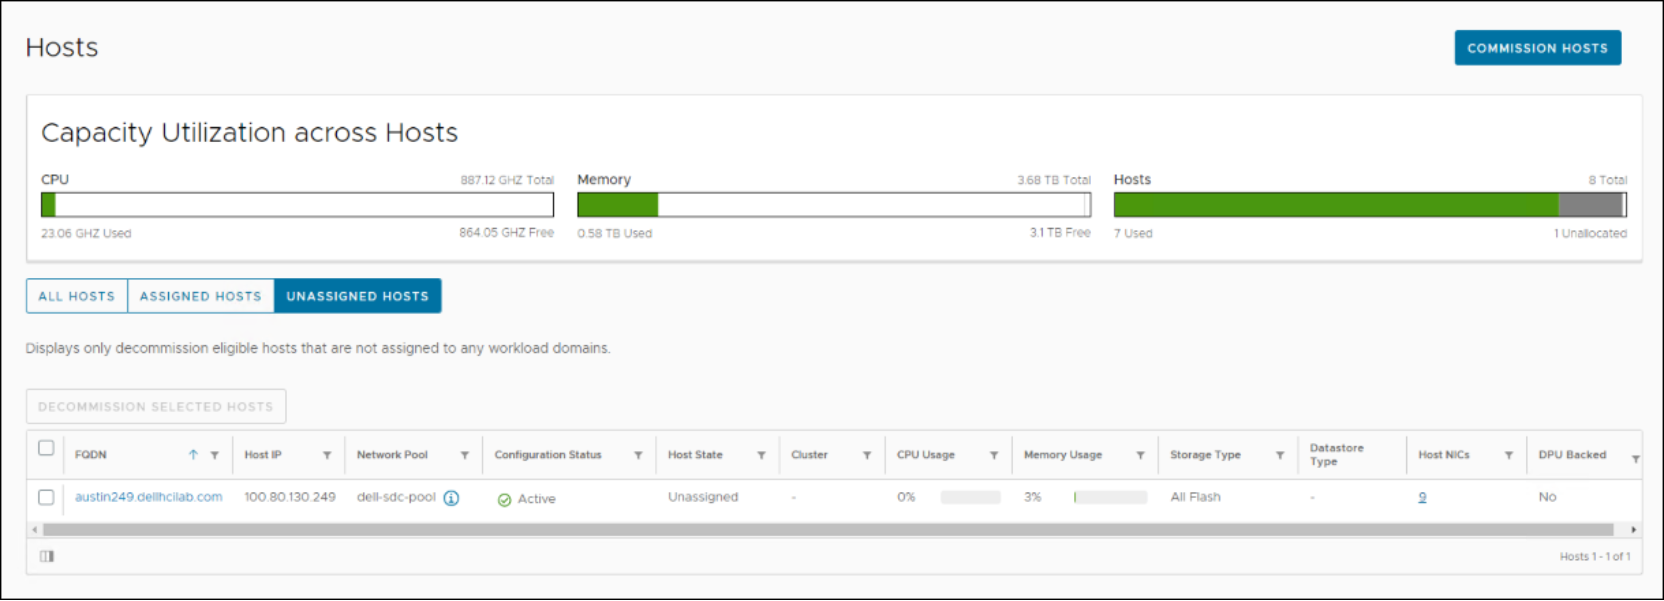This screenshot has width=1664, height=601.
Task: Switch to the Assigned Hosts tab
Action: click(x=201, y=296)
